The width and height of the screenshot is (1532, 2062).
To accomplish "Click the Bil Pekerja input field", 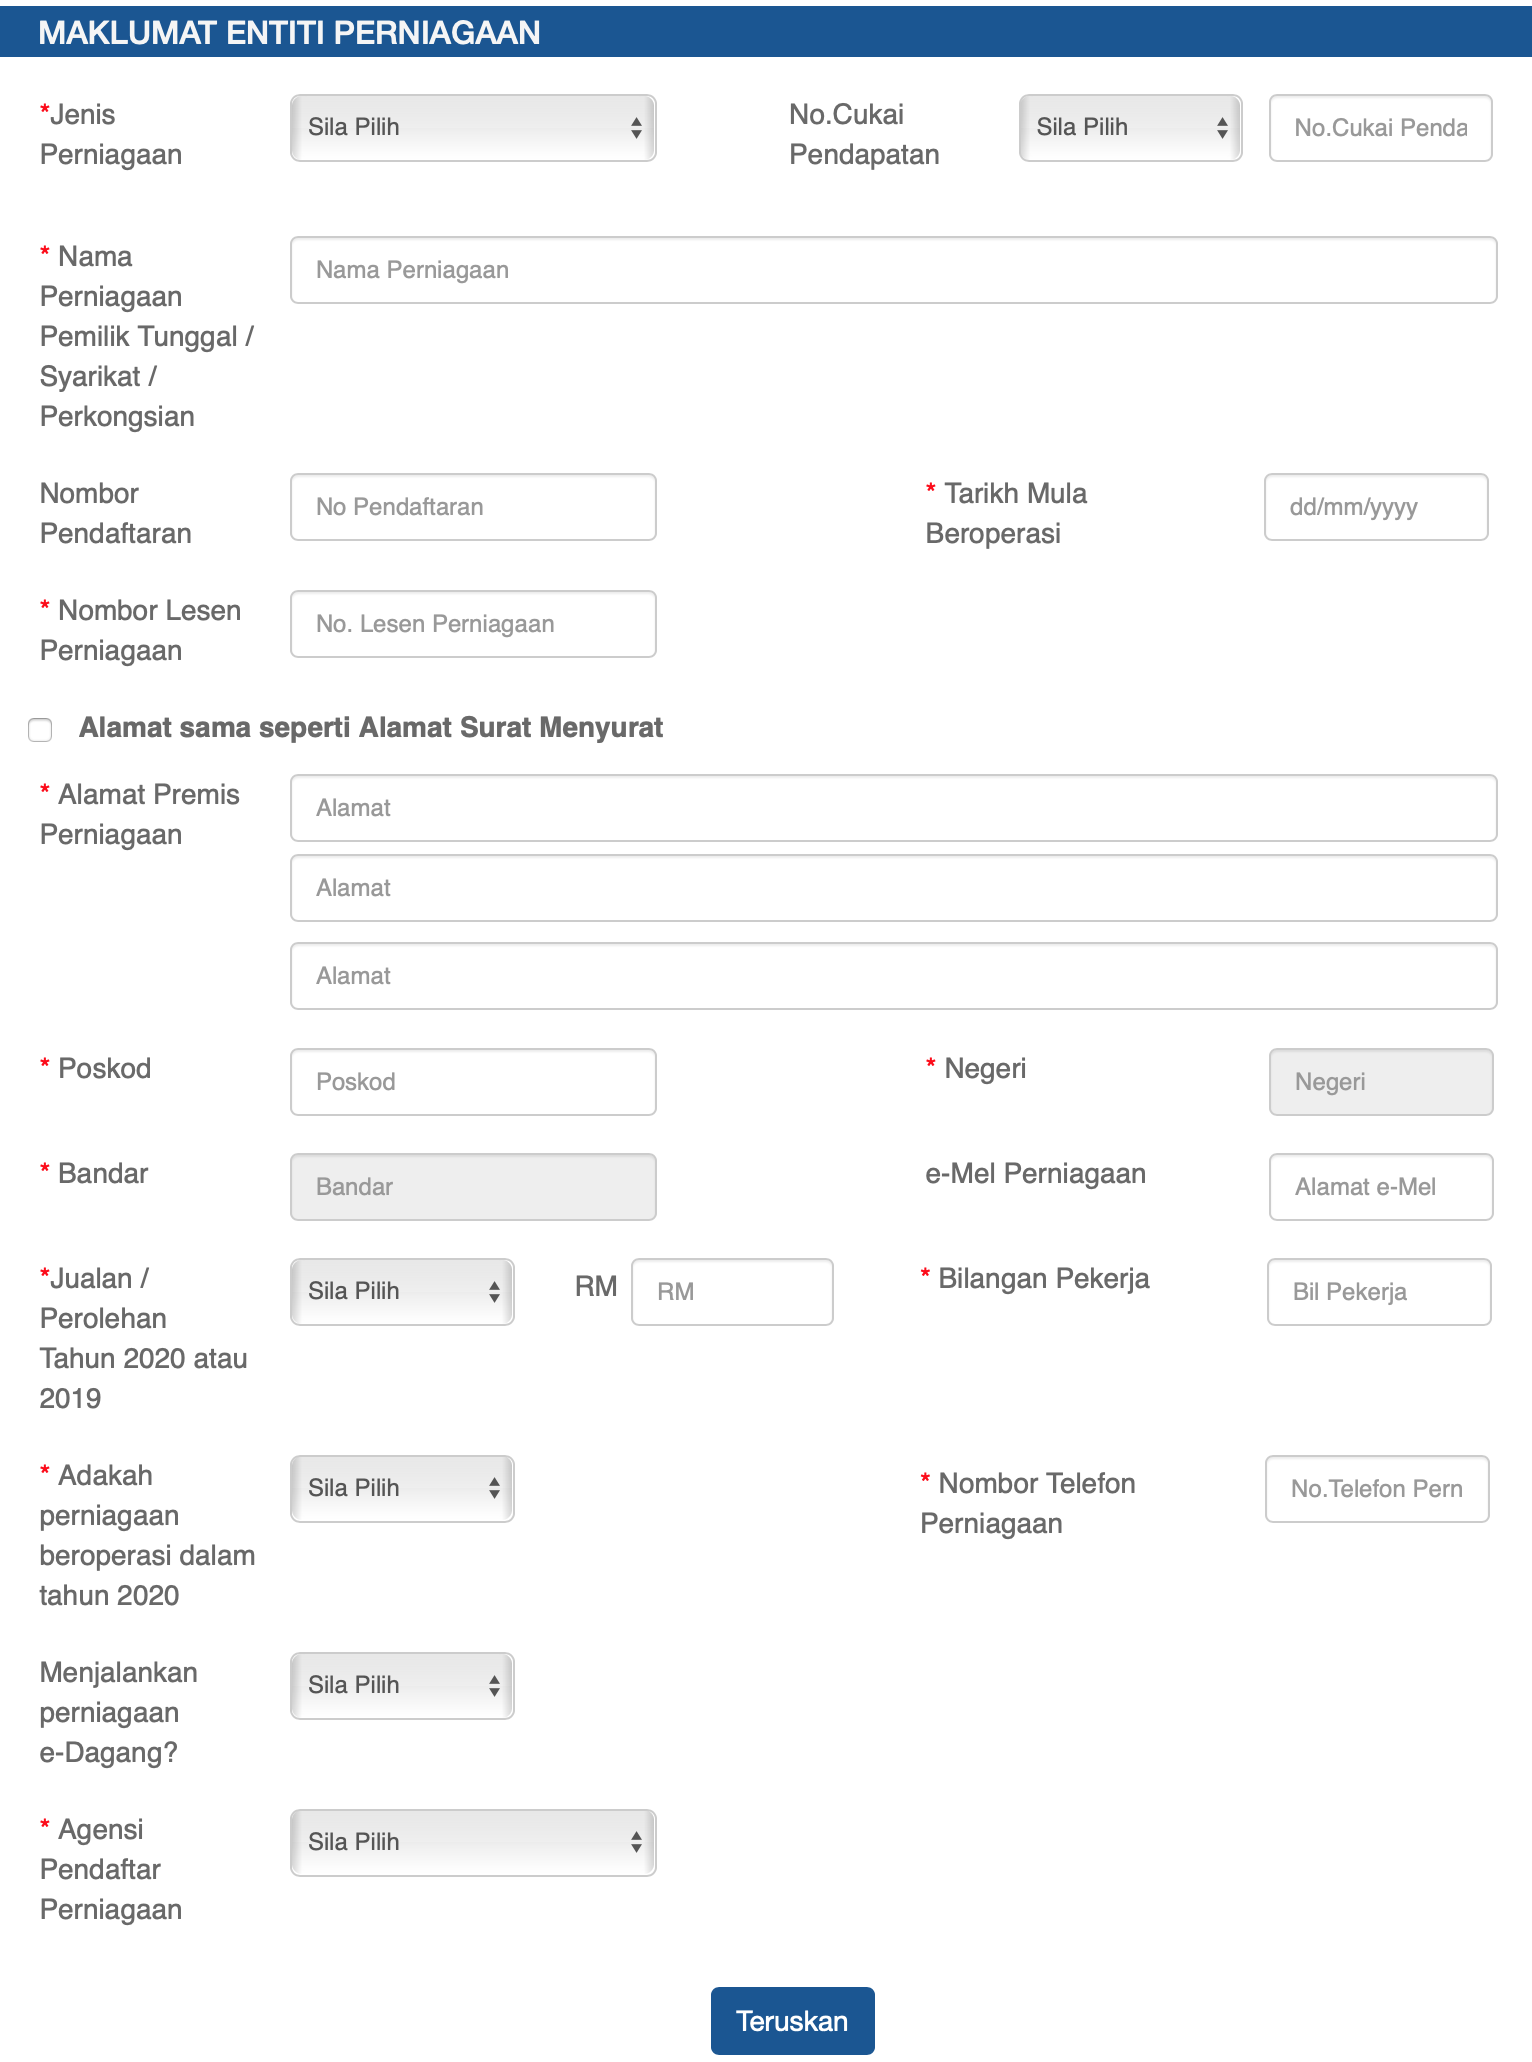I will pyautogui.click(x=1379, y=1292).
